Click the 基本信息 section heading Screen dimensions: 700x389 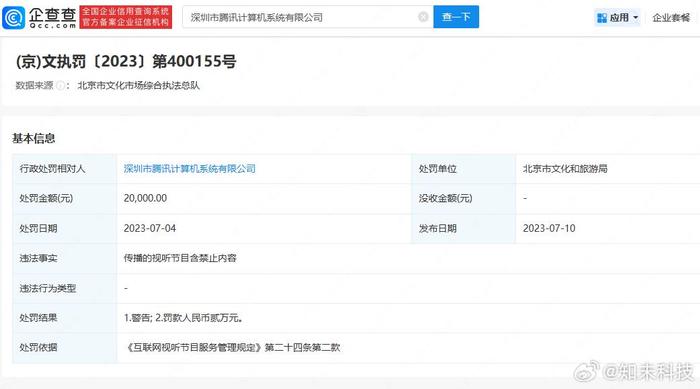click(x=33, y=138)
